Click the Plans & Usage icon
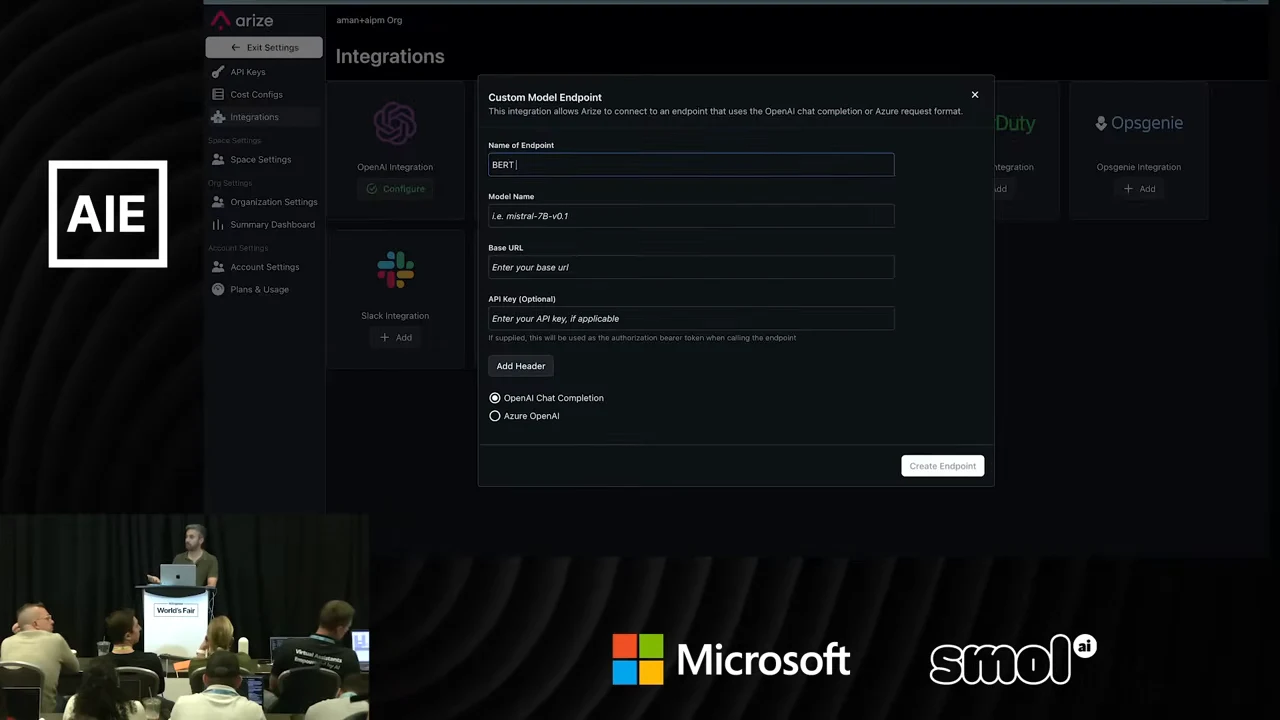Image resolution: width=1280 pixels, height=720 pixels. tap(218, 289)
